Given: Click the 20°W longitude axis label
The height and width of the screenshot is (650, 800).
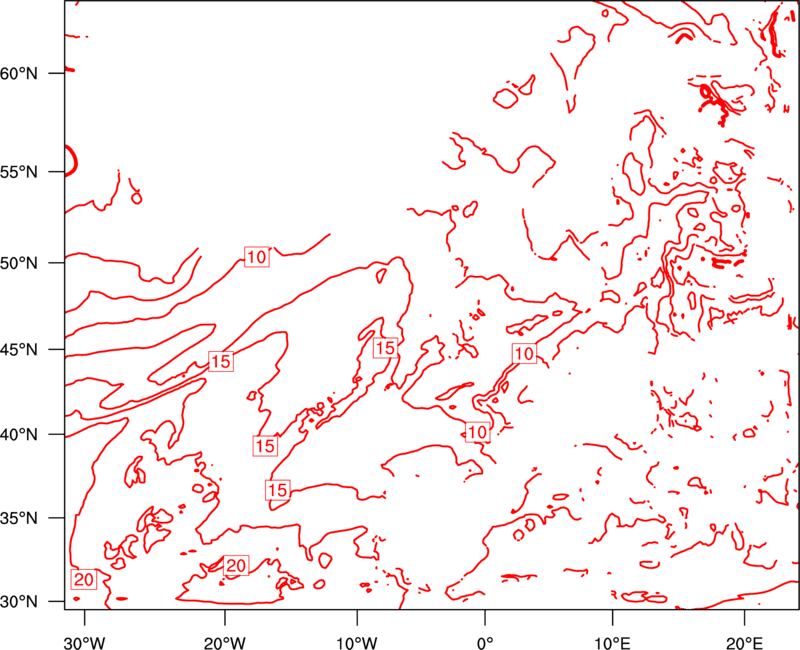Looking at the screenshot, I should (224, 643).
